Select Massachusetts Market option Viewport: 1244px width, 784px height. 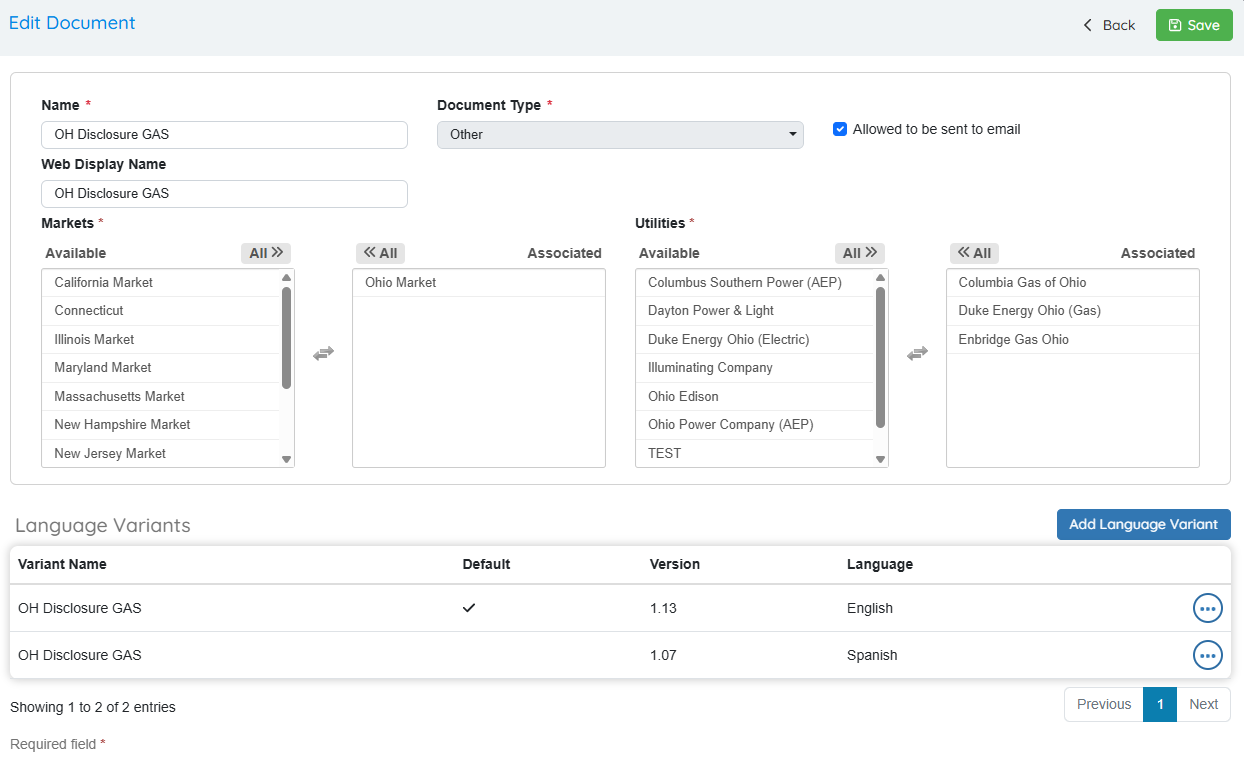160,397
